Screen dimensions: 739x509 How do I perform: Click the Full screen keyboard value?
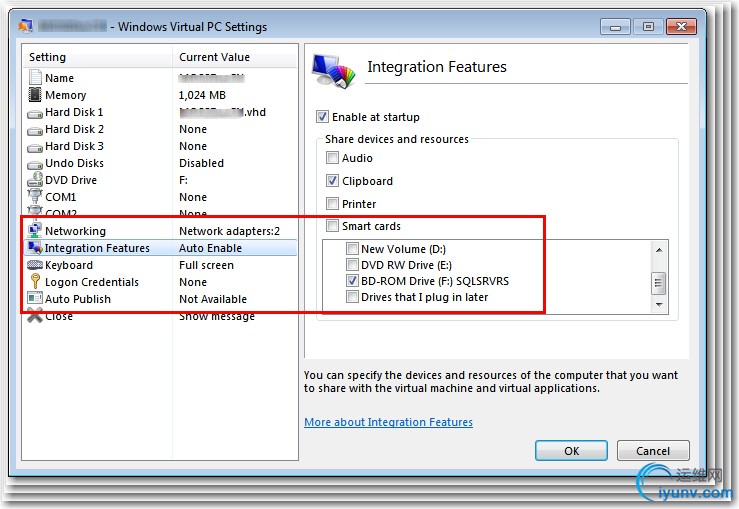(x=206, y=265)
